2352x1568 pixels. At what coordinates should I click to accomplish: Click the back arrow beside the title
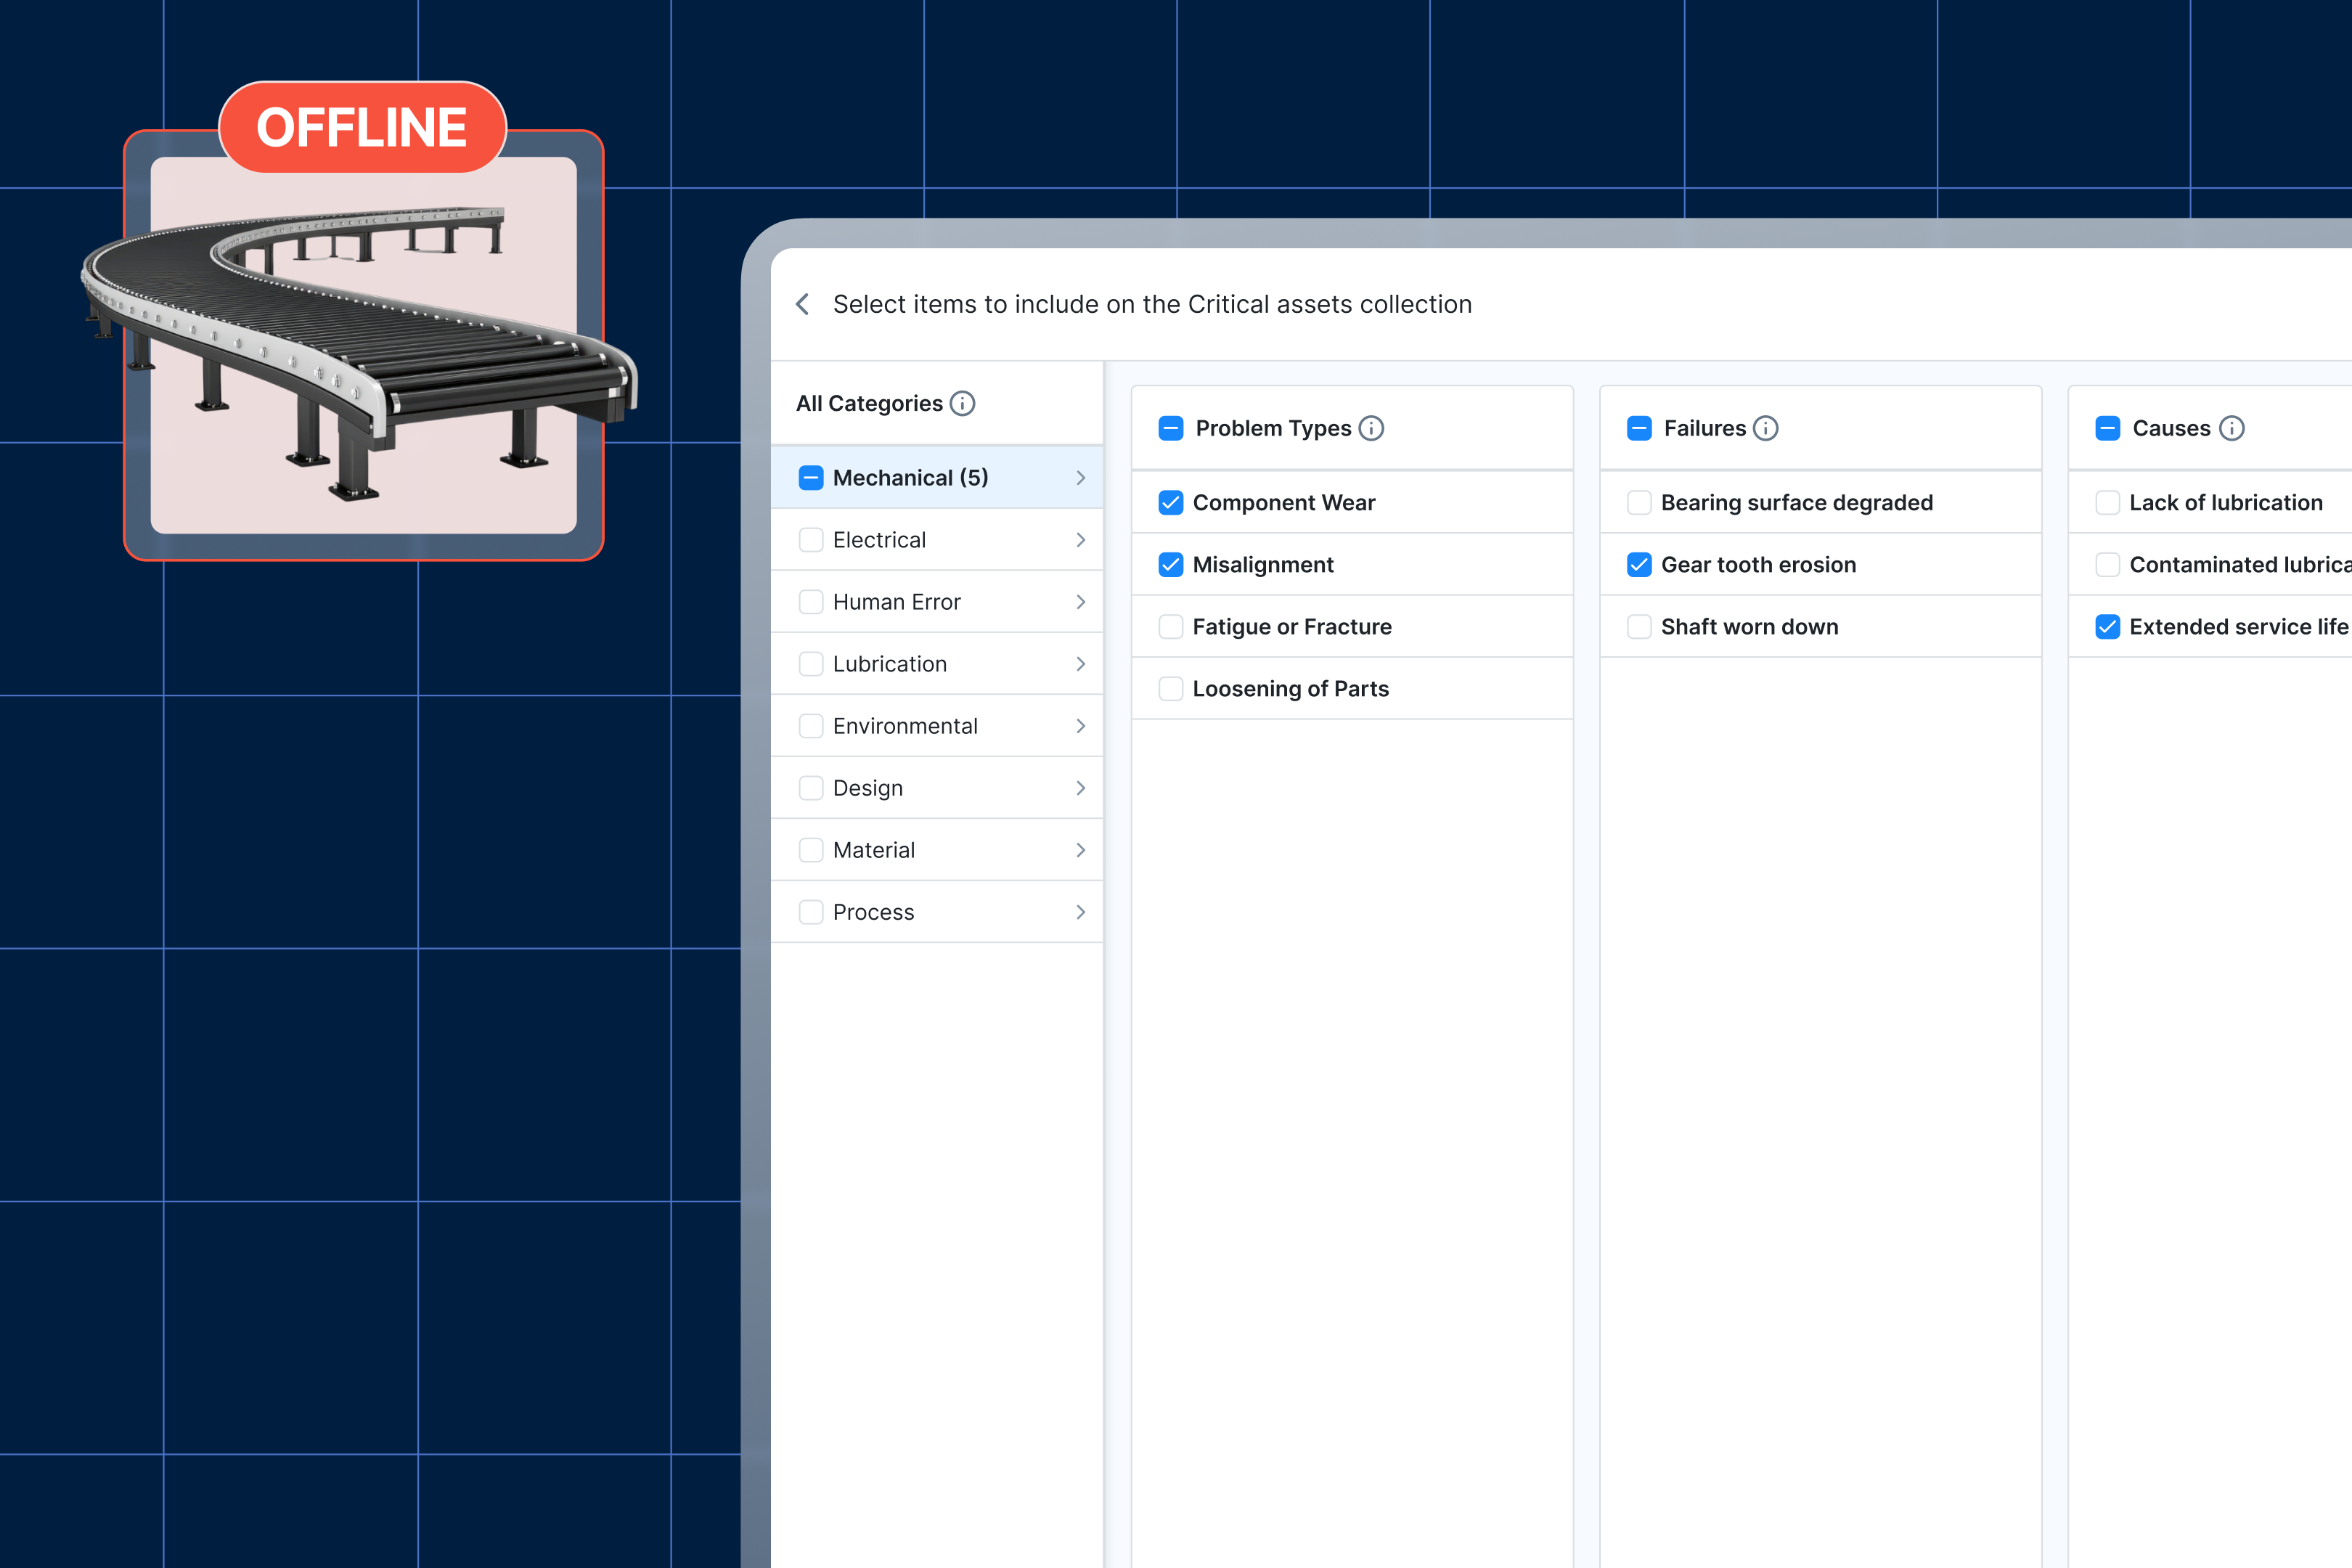point(802,304)
